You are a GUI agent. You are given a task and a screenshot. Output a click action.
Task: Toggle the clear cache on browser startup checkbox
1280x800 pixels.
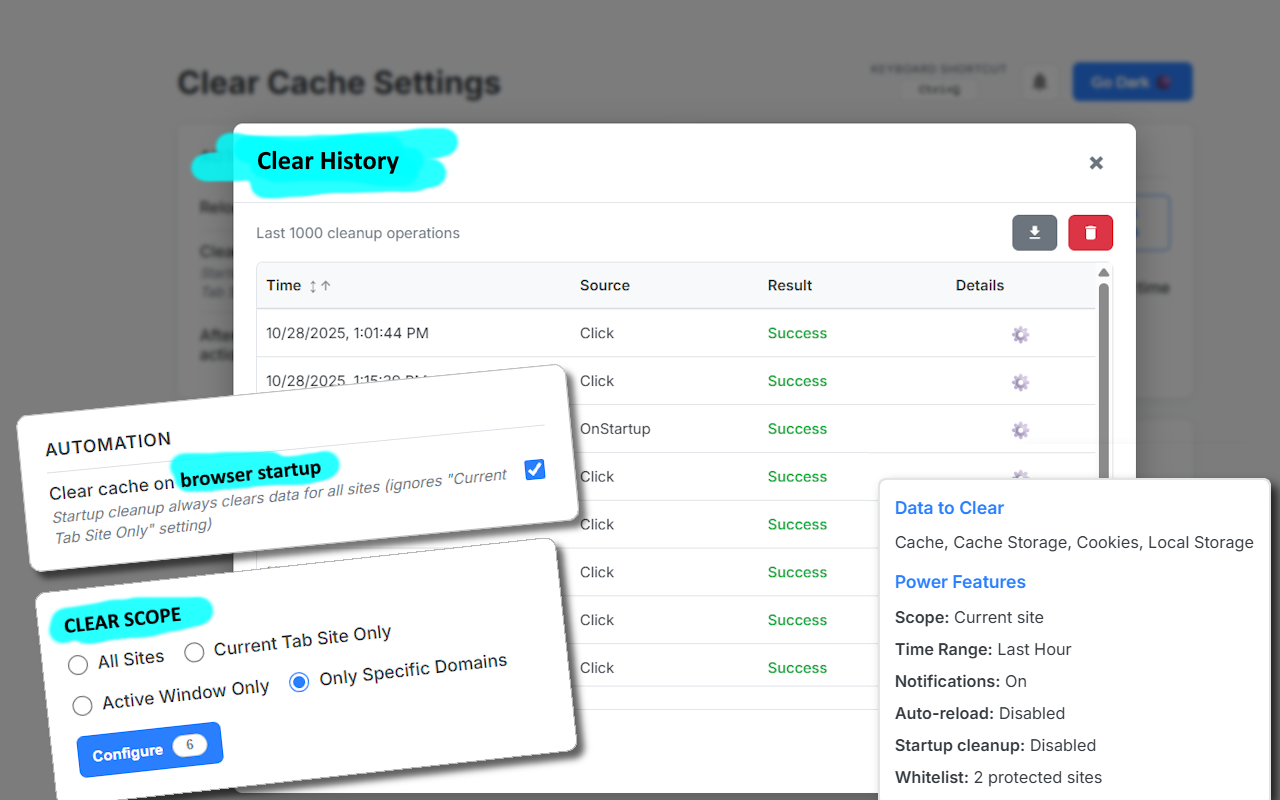(535, 469)
